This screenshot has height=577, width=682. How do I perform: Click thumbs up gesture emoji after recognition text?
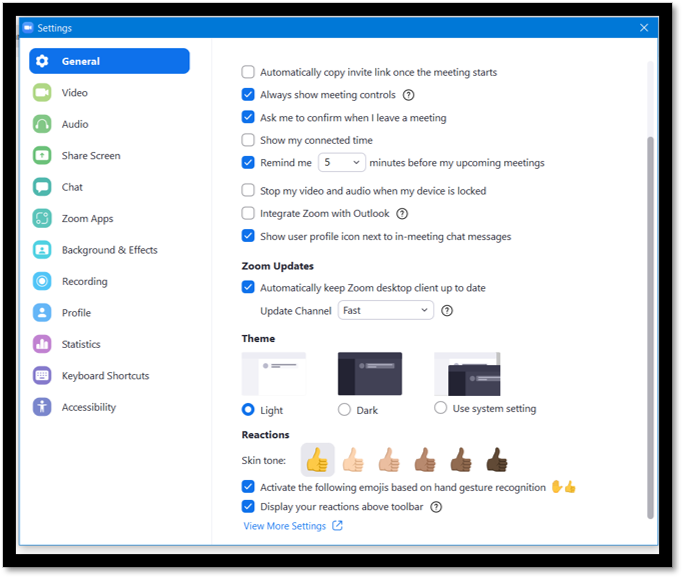[570, 487]
